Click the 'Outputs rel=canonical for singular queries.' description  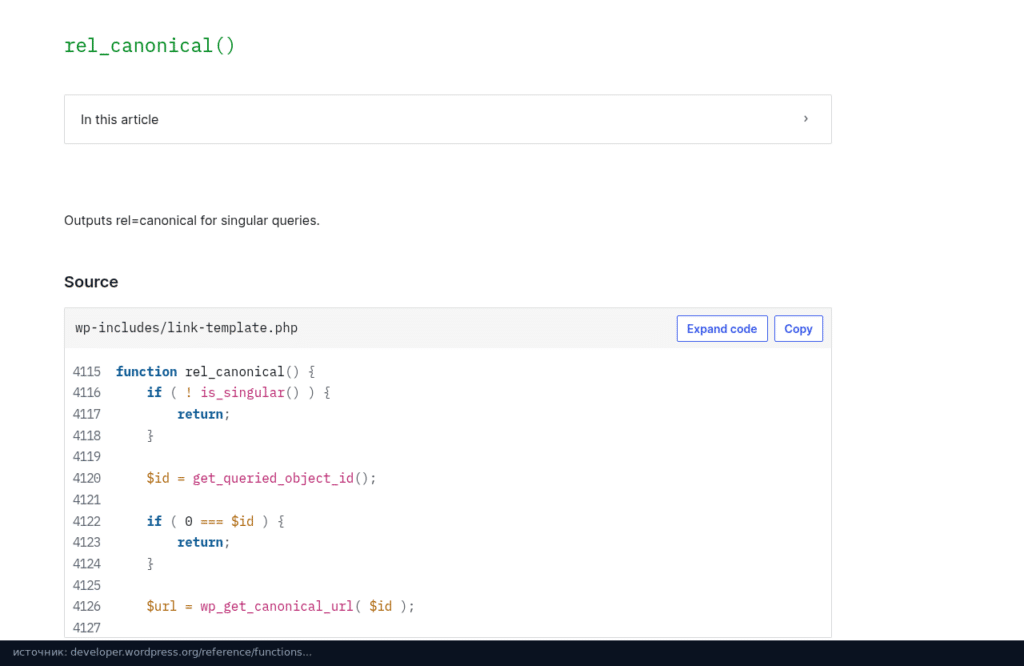click(x=192, y=221)
